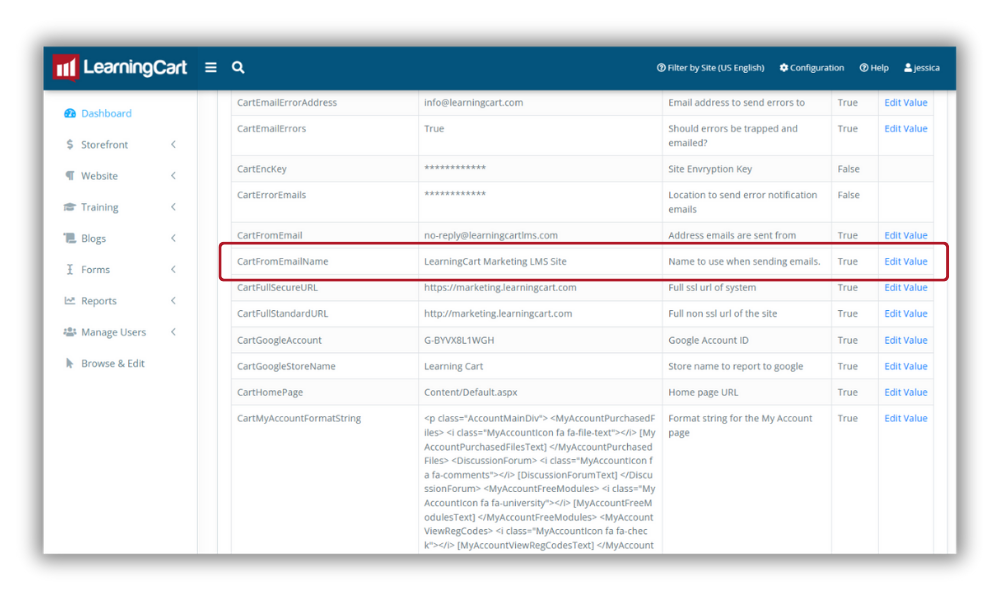Edit Value for CartFromEmailName
1000x600 pixels.
click(906, 261)
